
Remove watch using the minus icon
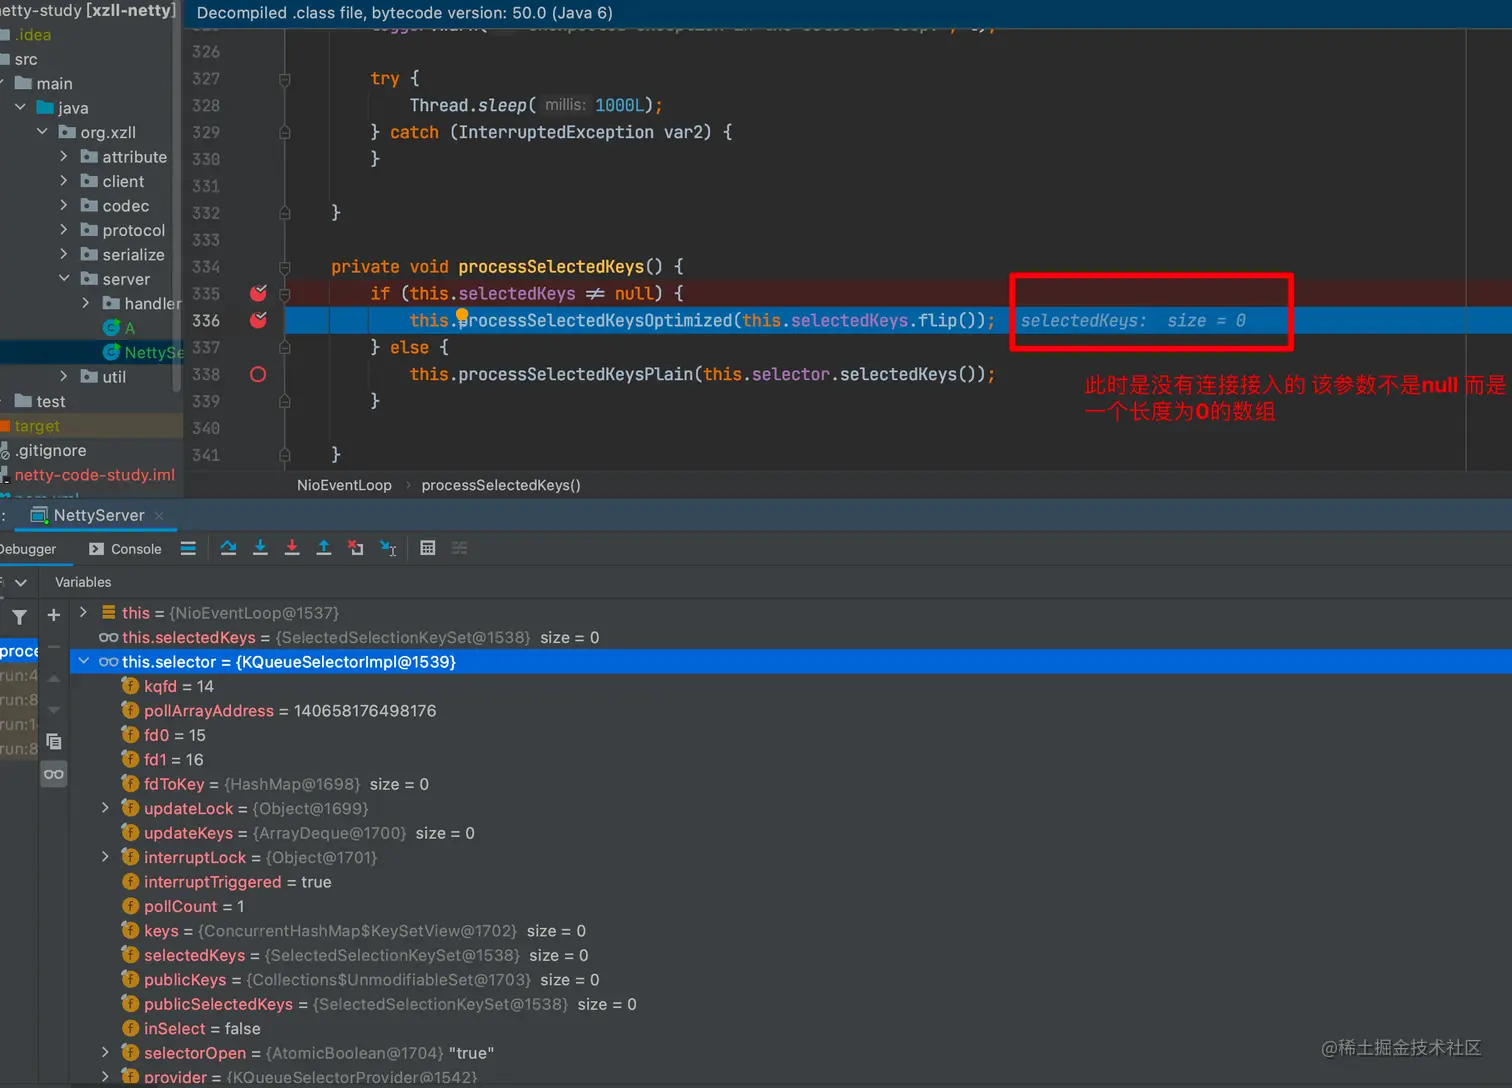click(54, 647)
